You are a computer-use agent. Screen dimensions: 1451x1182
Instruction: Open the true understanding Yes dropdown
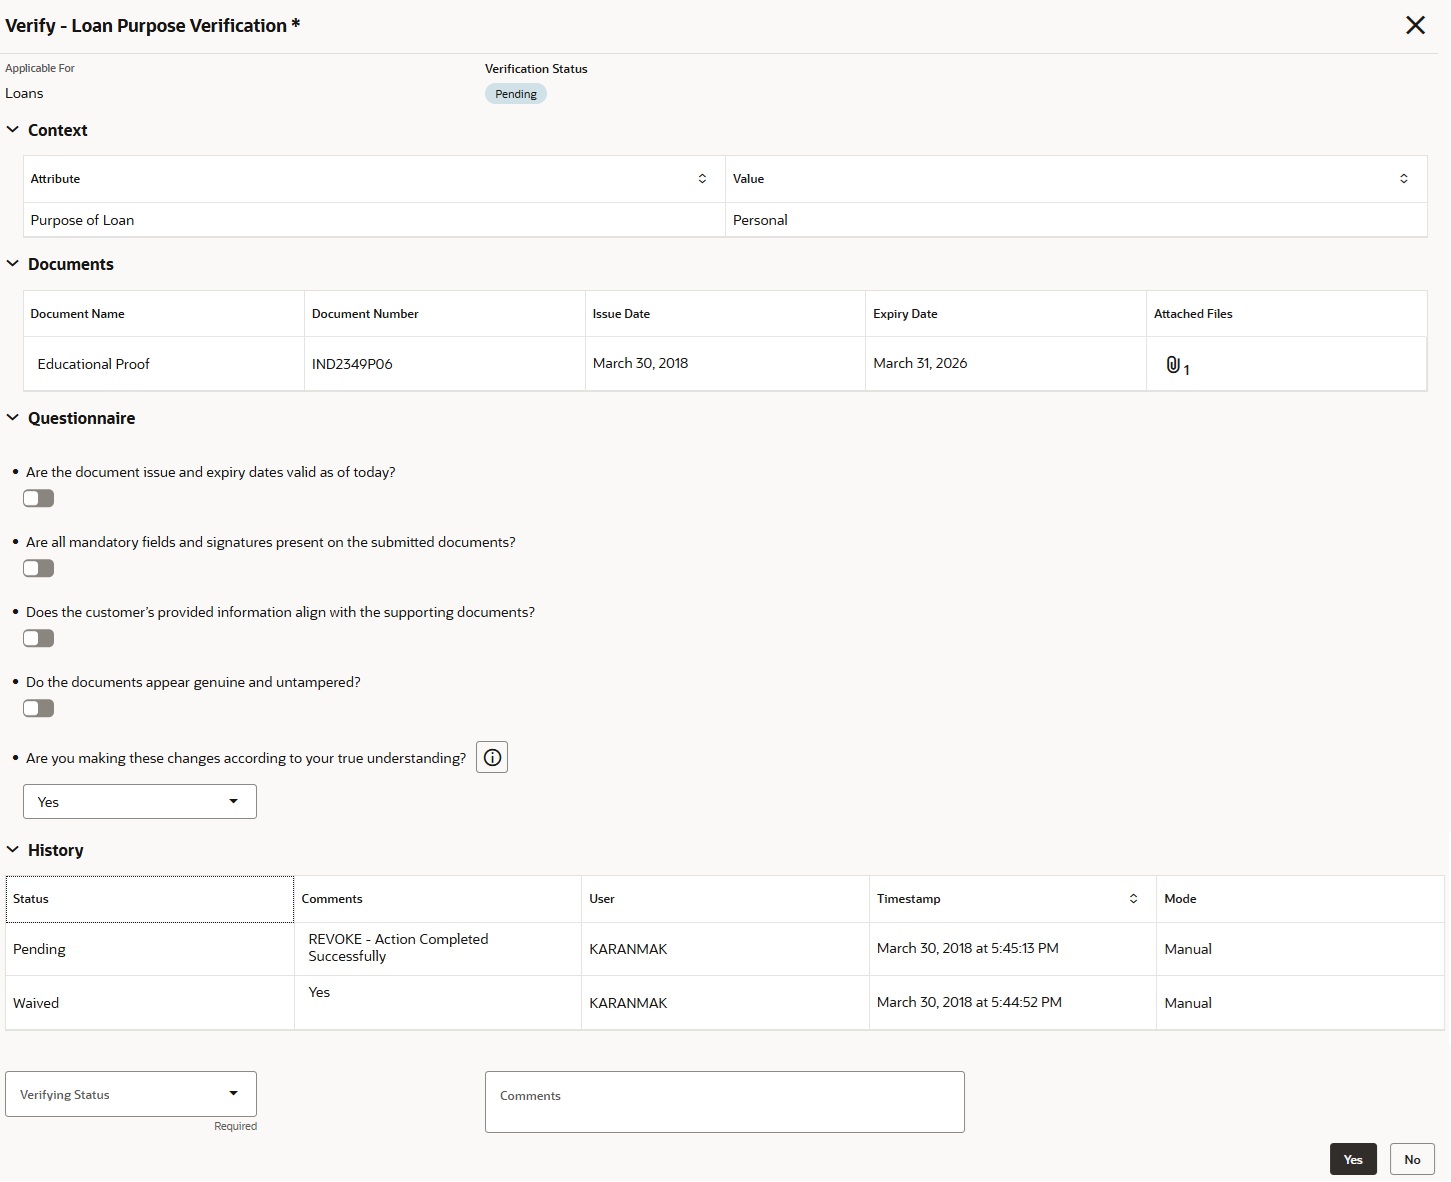point(140,802)
